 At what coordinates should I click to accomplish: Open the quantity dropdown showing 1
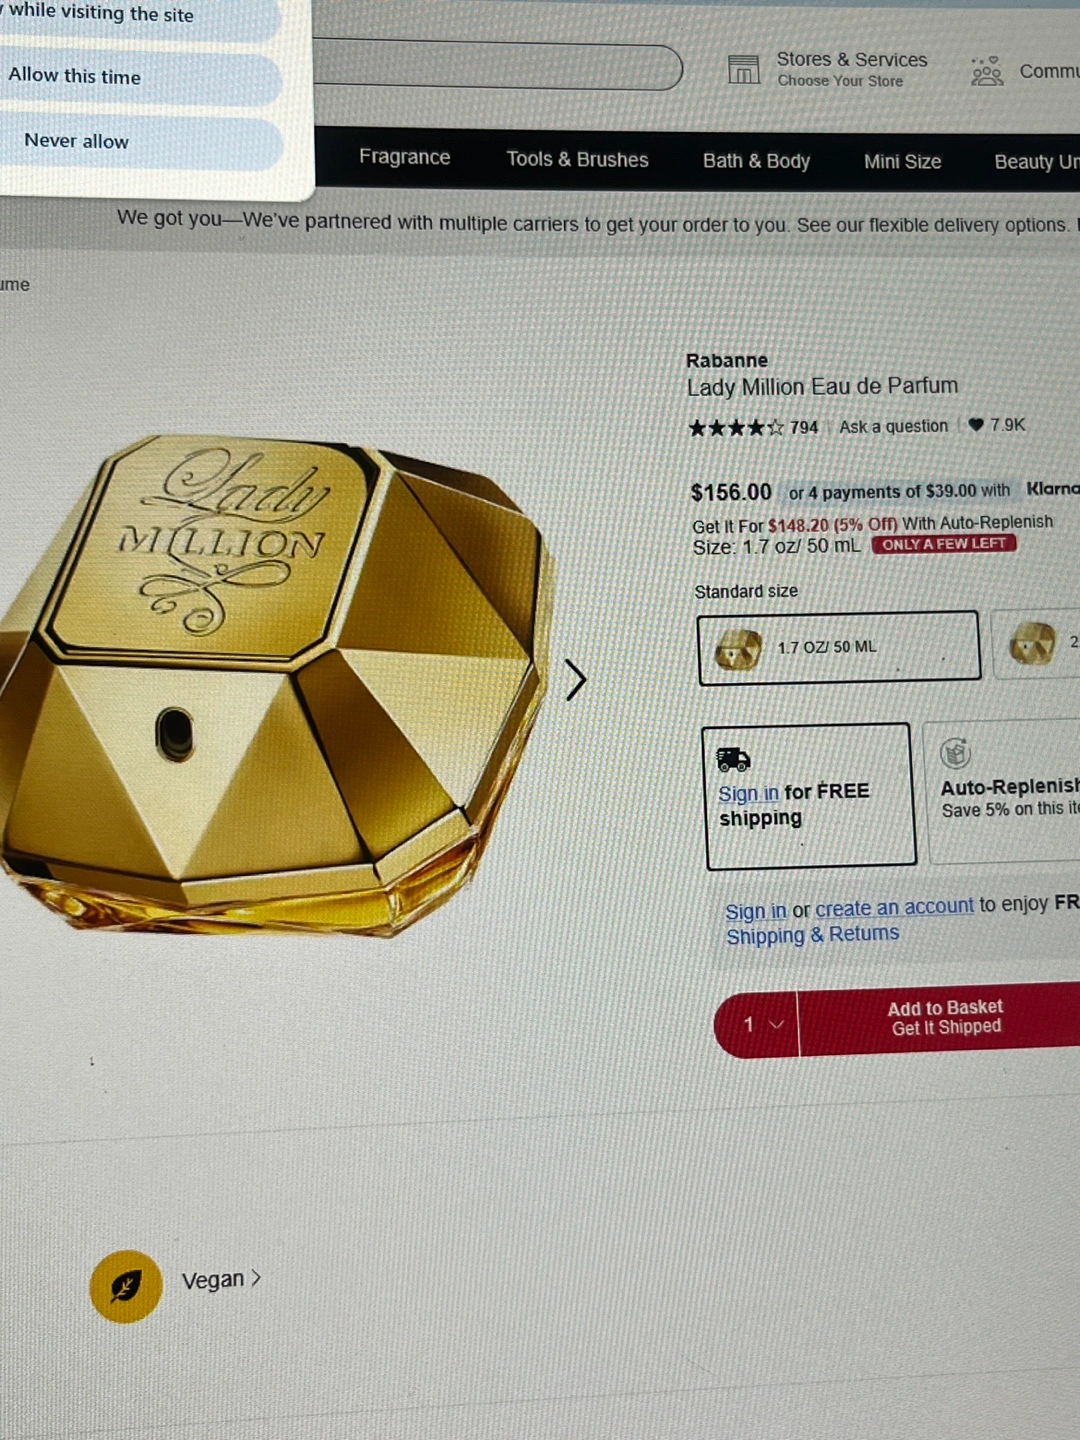(758, 1024)
